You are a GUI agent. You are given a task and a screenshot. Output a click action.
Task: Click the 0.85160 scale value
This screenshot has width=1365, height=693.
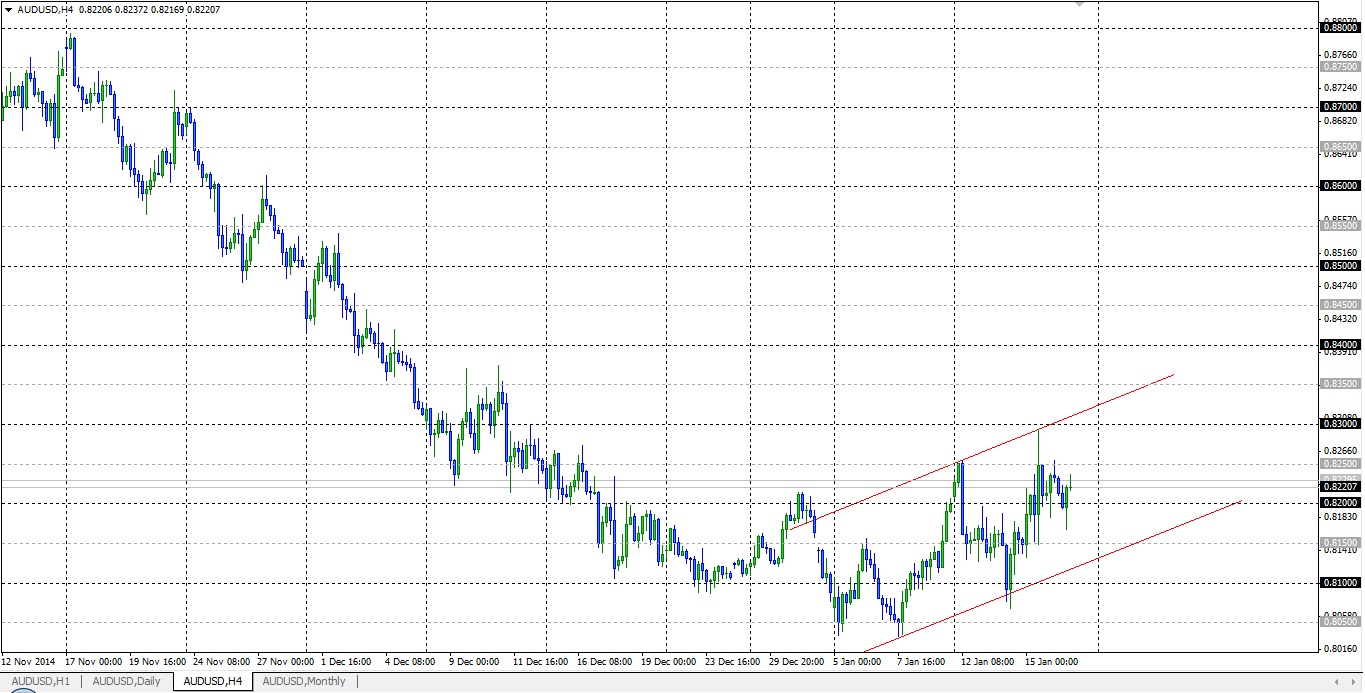tap(1339, 253)
